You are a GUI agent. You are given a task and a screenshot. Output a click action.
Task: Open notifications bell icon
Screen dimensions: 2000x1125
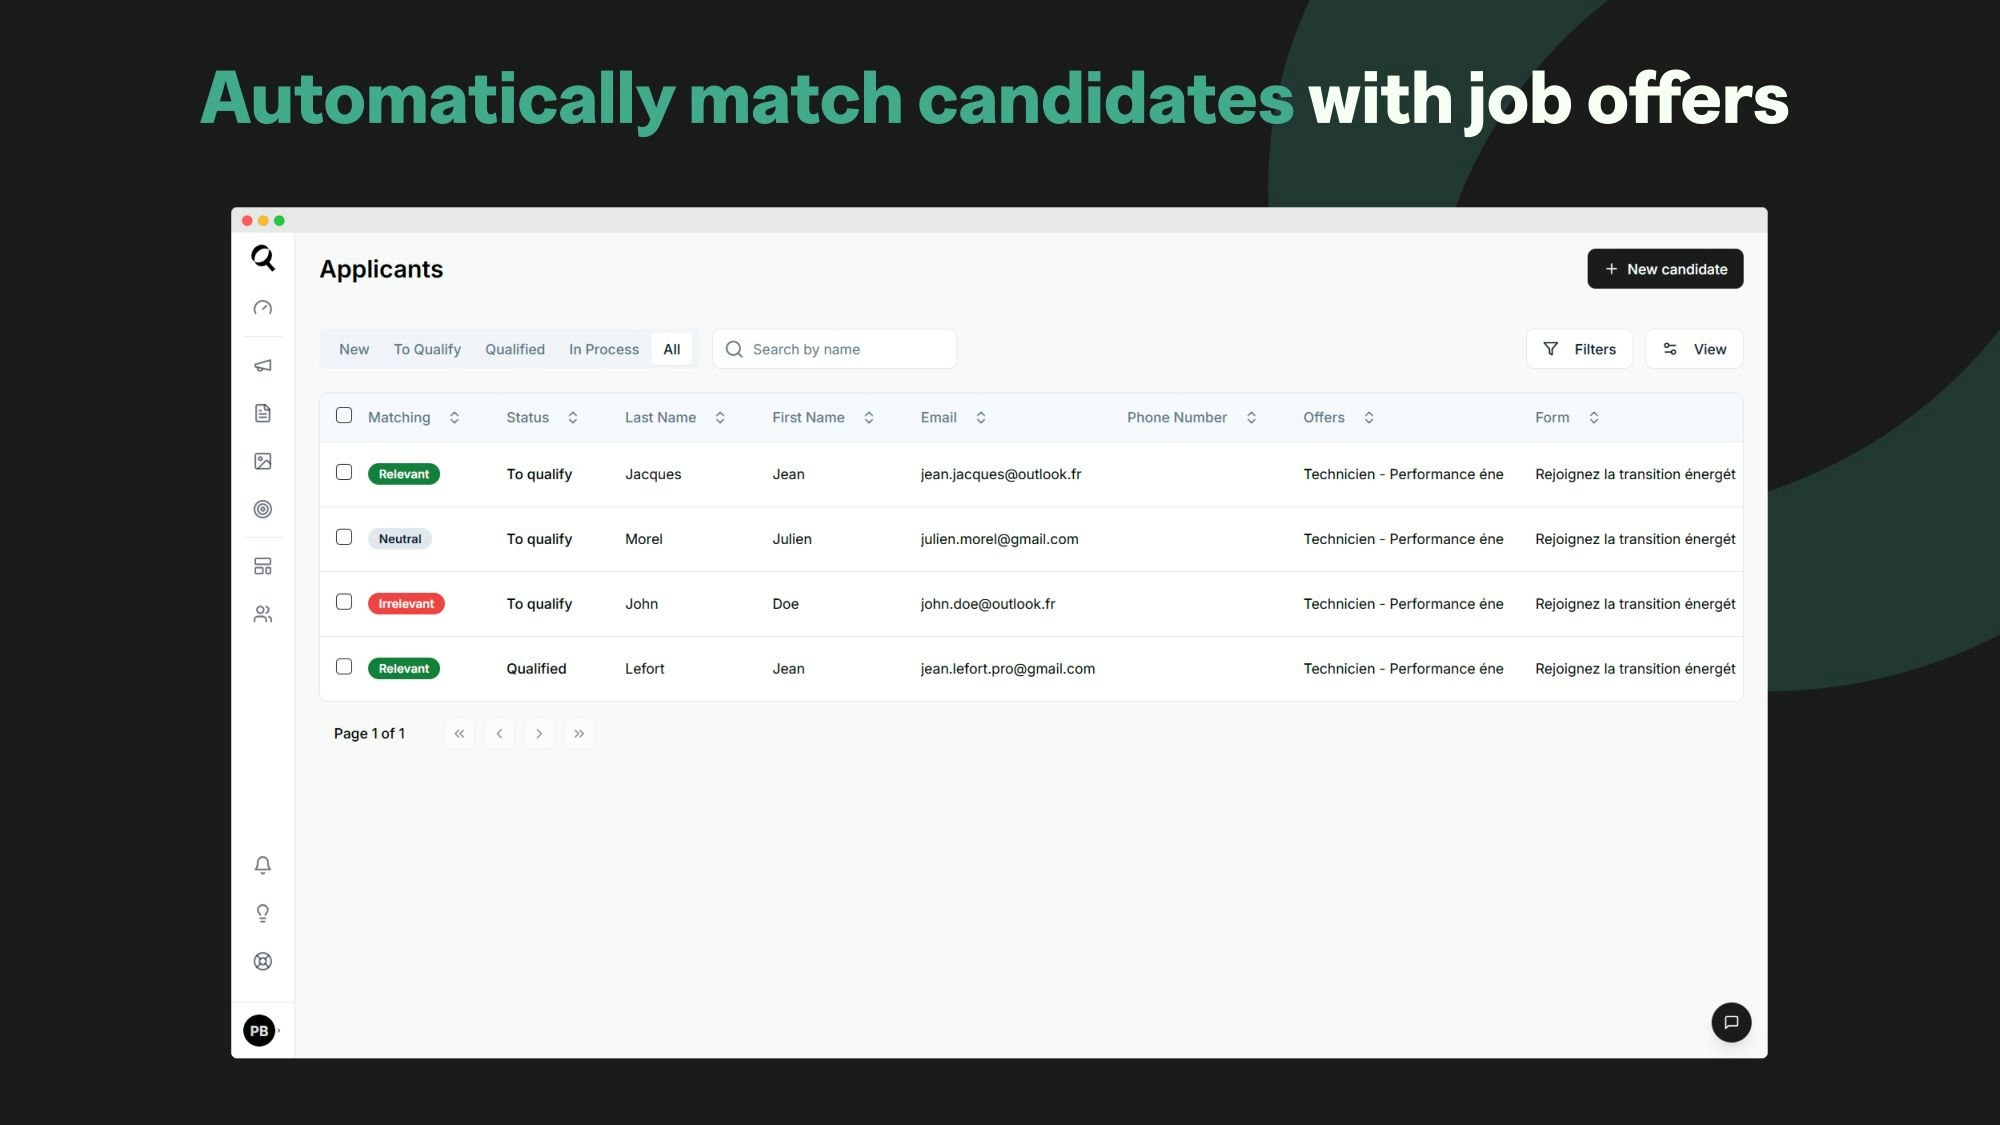(262, 865)
